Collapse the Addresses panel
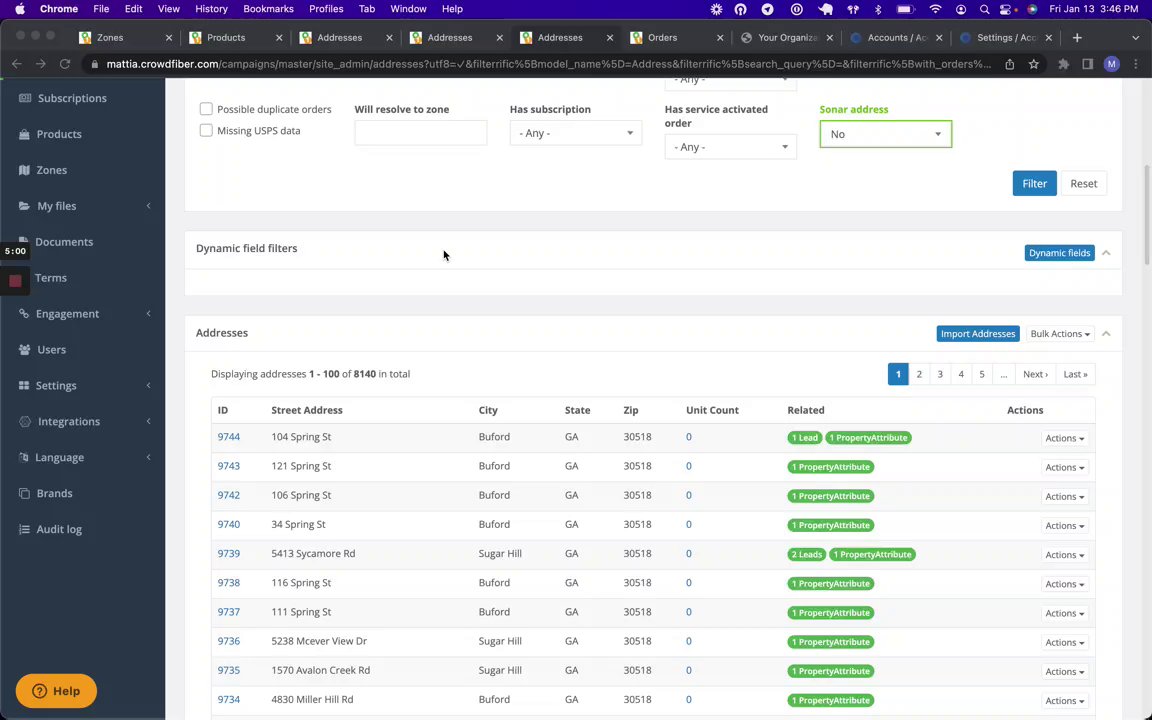This screenshot has height=720, width=1152. coord(1106,334)
